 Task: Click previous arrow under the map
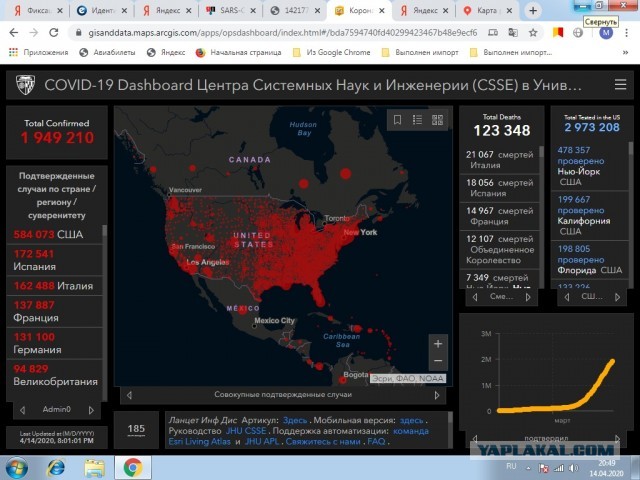pos(129,395)
